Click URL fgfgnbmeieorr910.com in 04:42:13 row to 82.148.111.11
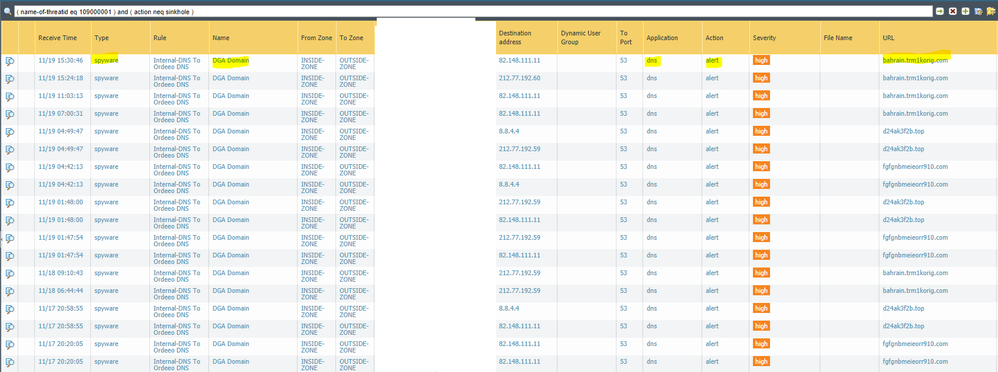This screenshot has height=372, width=998. [915, 166]
